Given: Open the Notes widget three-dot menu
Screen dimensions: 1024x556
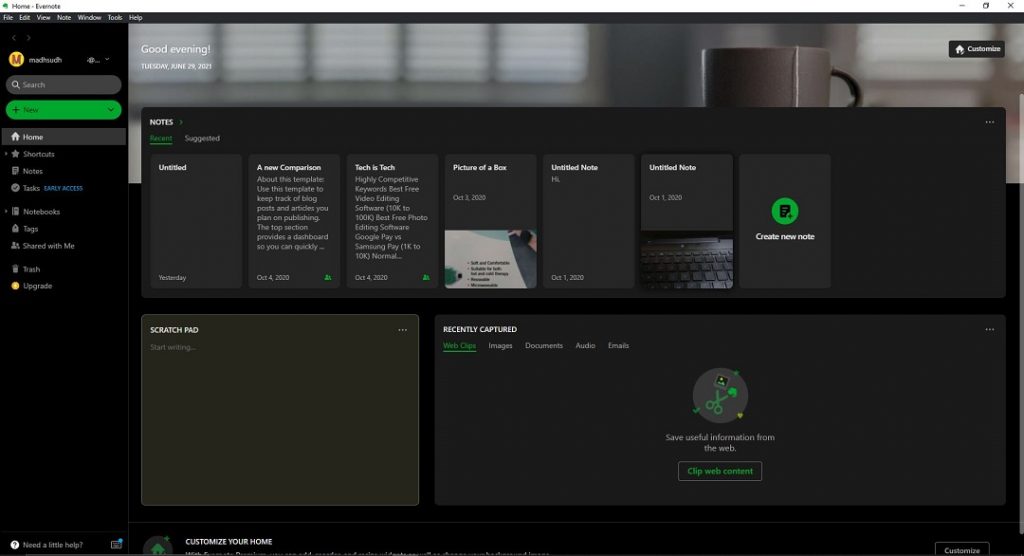Looking at the screenshot, I should tap(989, 122).
